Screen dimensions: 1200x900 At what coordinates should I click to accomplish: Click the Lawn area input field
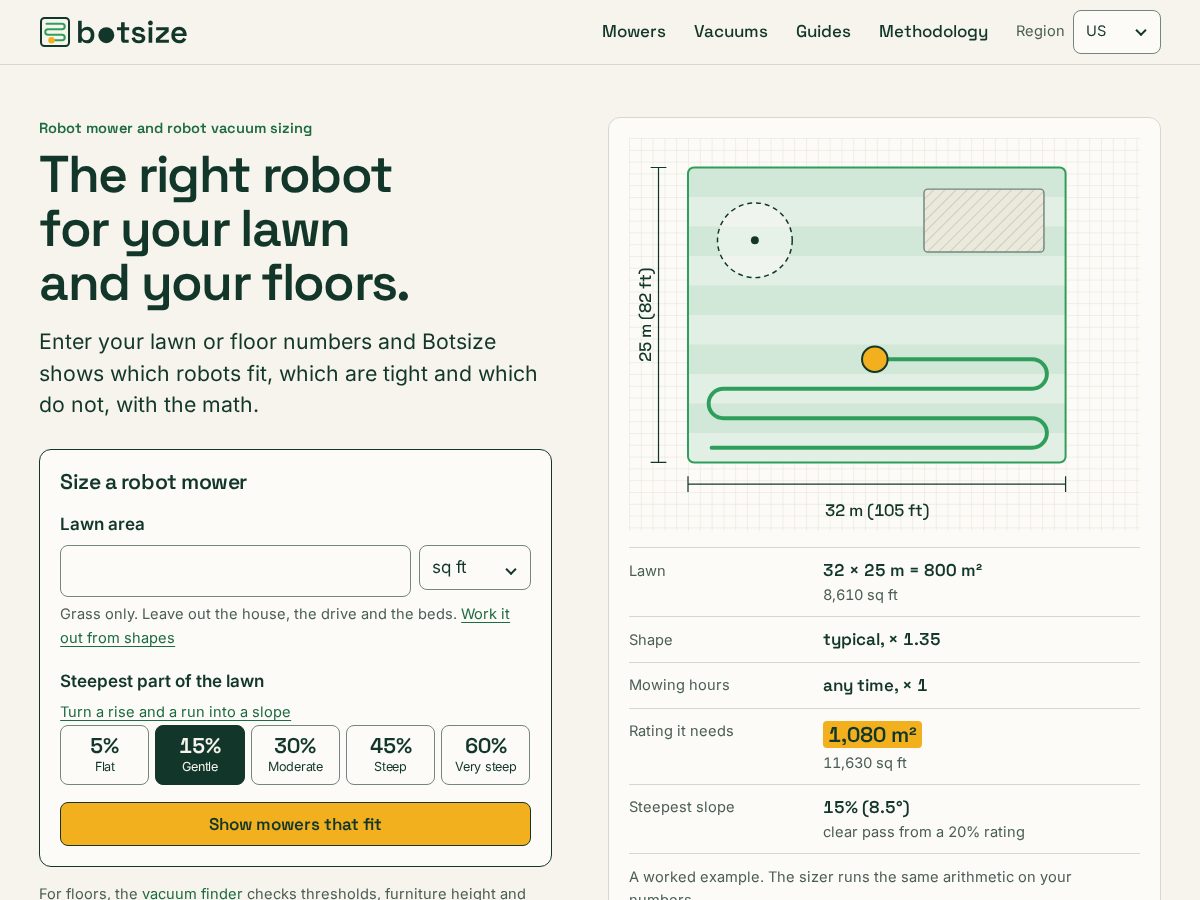[235, 571]
